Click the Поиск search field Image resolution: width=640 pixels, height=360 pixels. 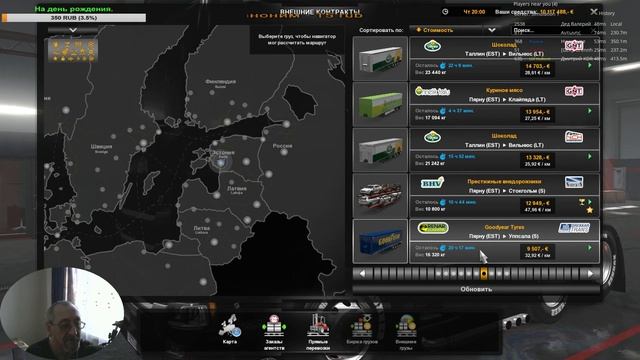click(552, 30)
